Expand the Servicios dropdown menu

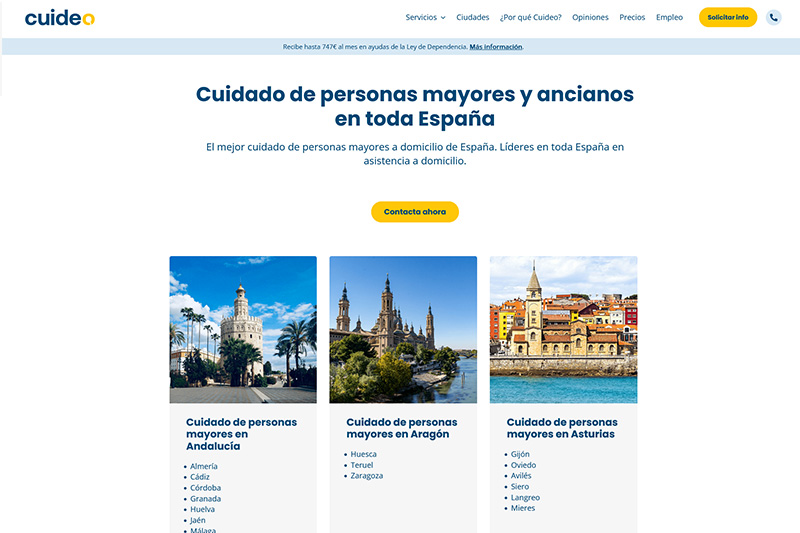[x=425, y=17]
